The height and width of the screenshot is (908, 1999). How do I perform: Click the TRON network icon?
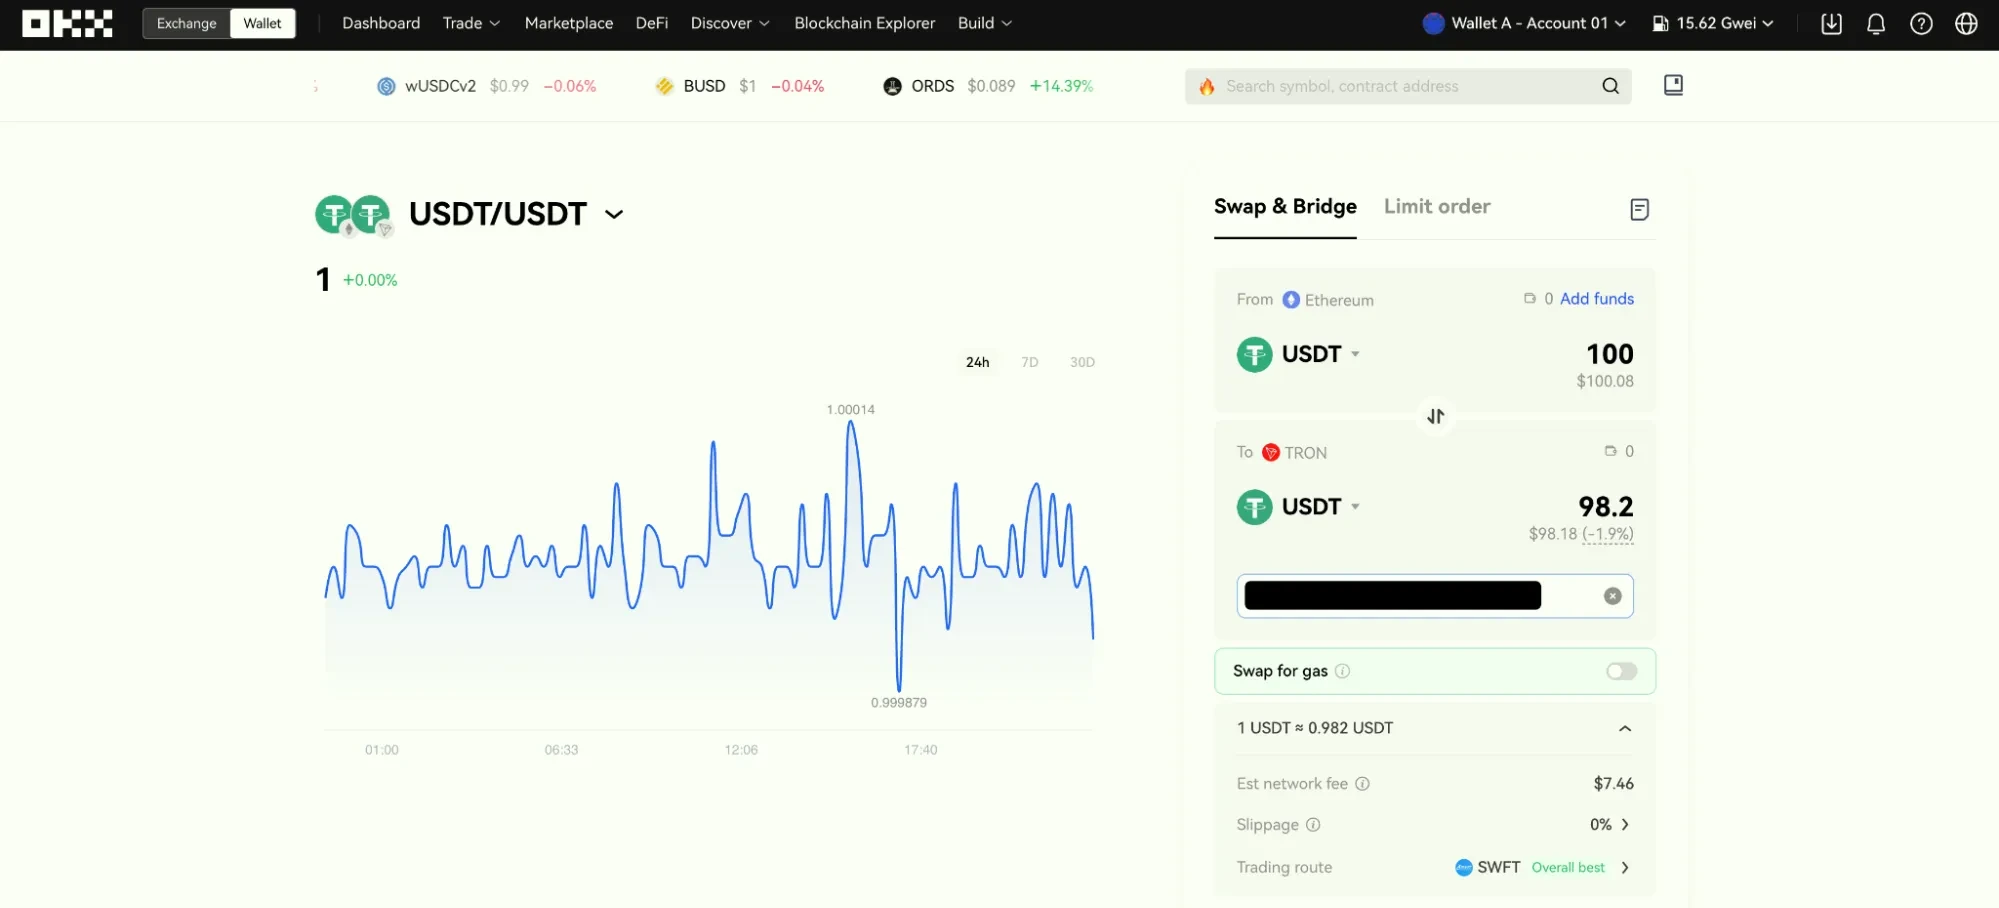click(1271, 452)
